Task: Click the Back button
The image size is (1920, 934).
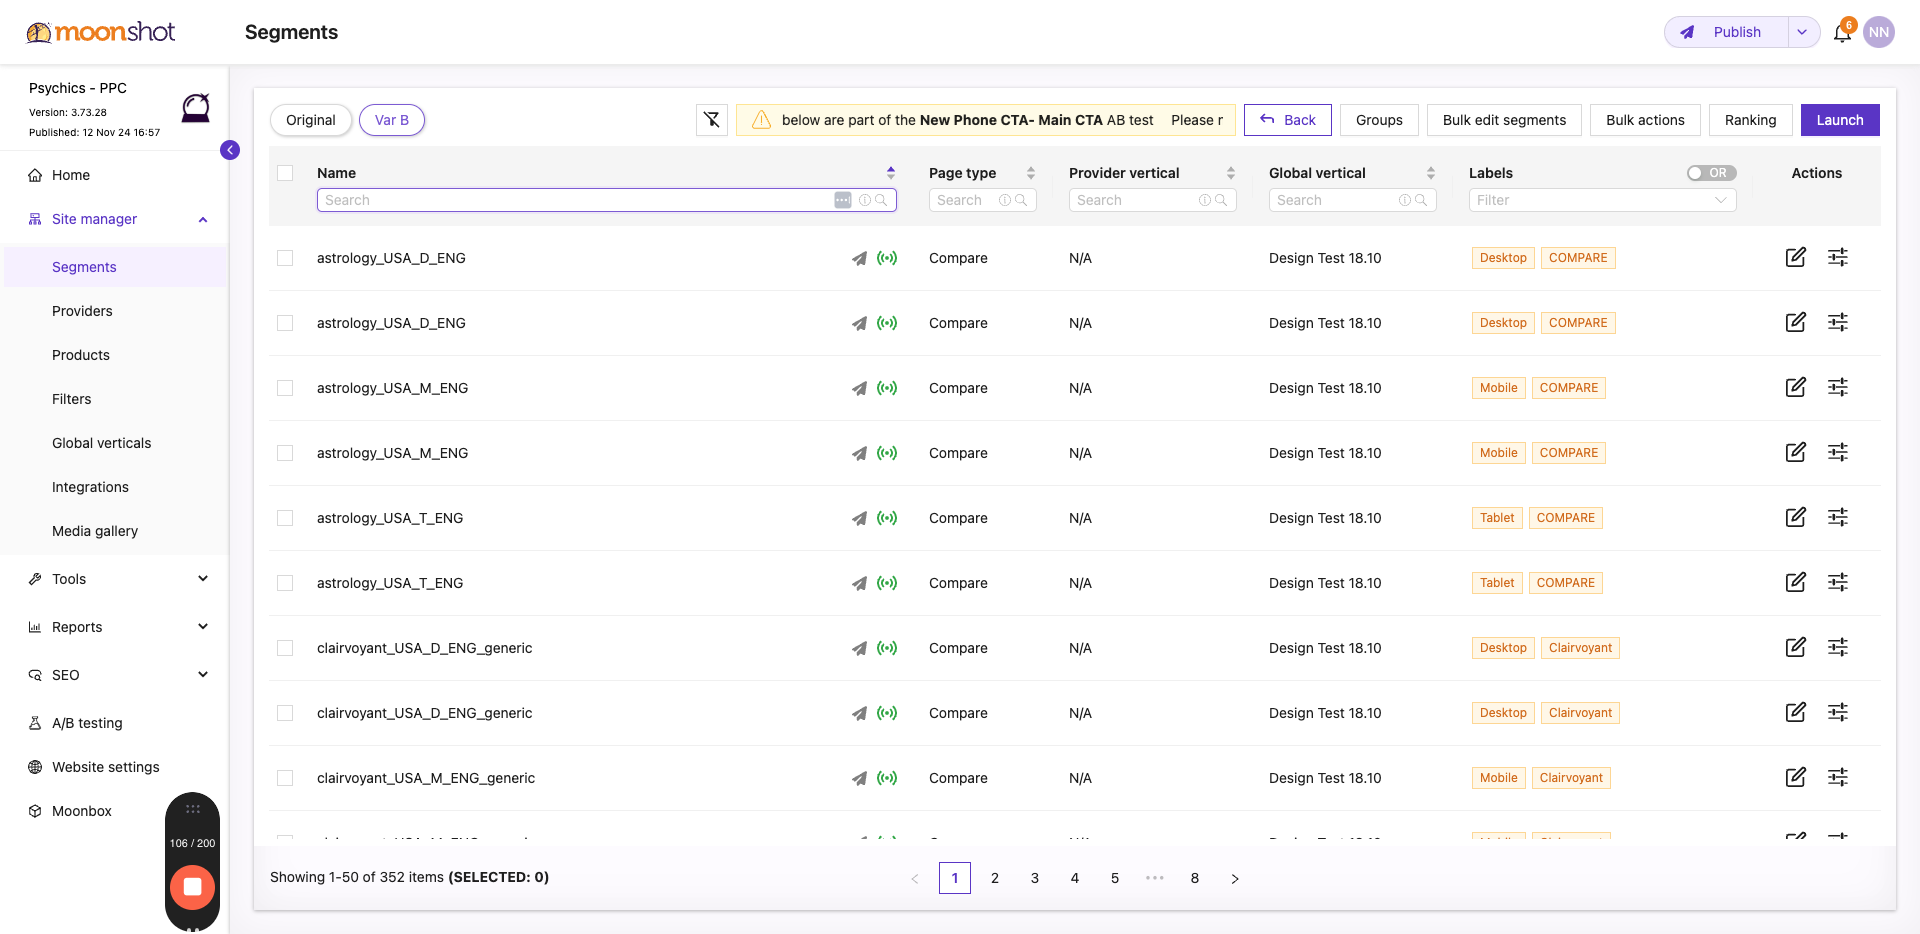Action: pyautogui.click(x=1288, y=120)
